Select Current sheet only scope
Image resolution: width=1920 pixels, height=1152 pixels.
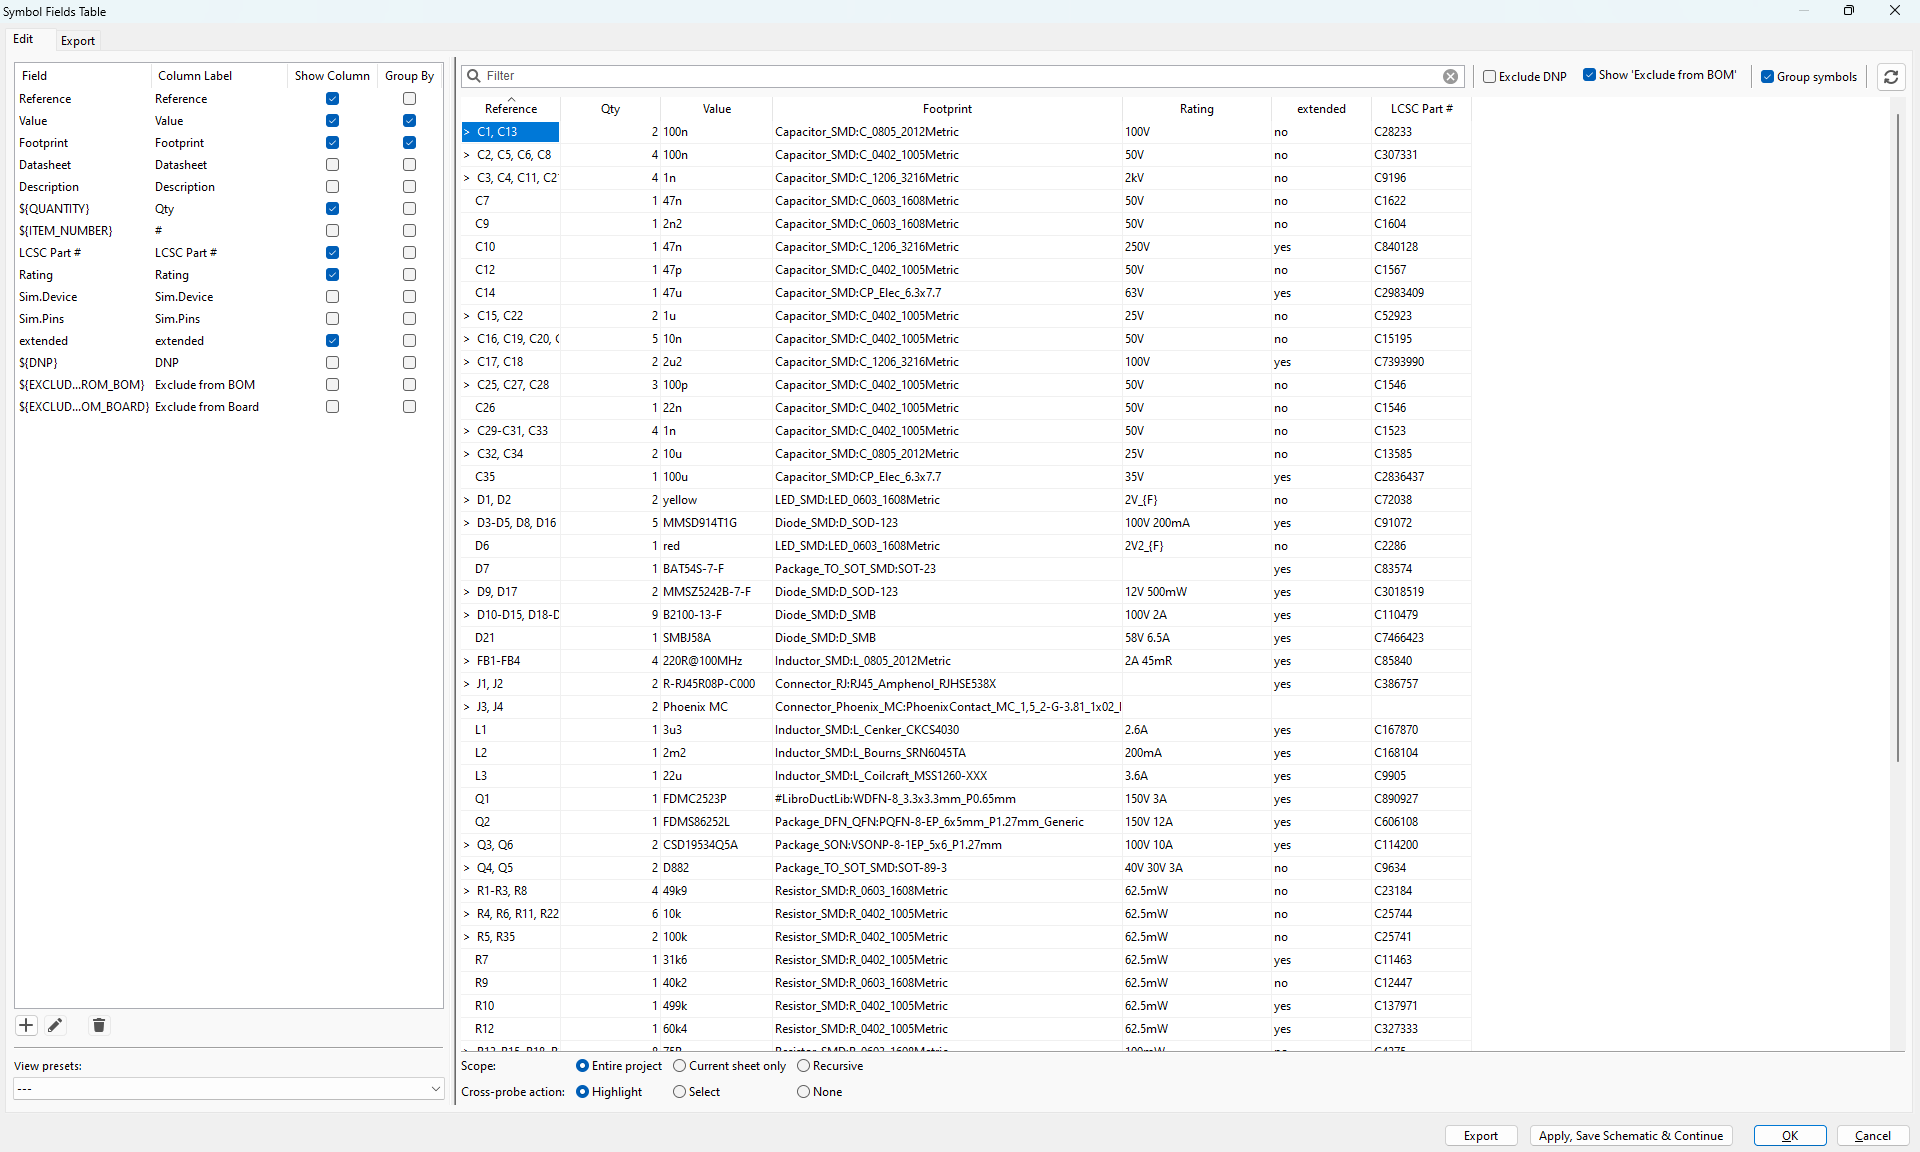[x=679, y=1066]
